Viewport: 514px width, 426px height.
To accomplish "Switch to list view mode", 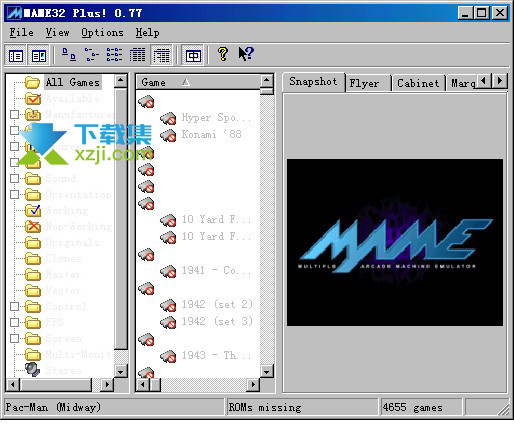I will pos(114,54).
